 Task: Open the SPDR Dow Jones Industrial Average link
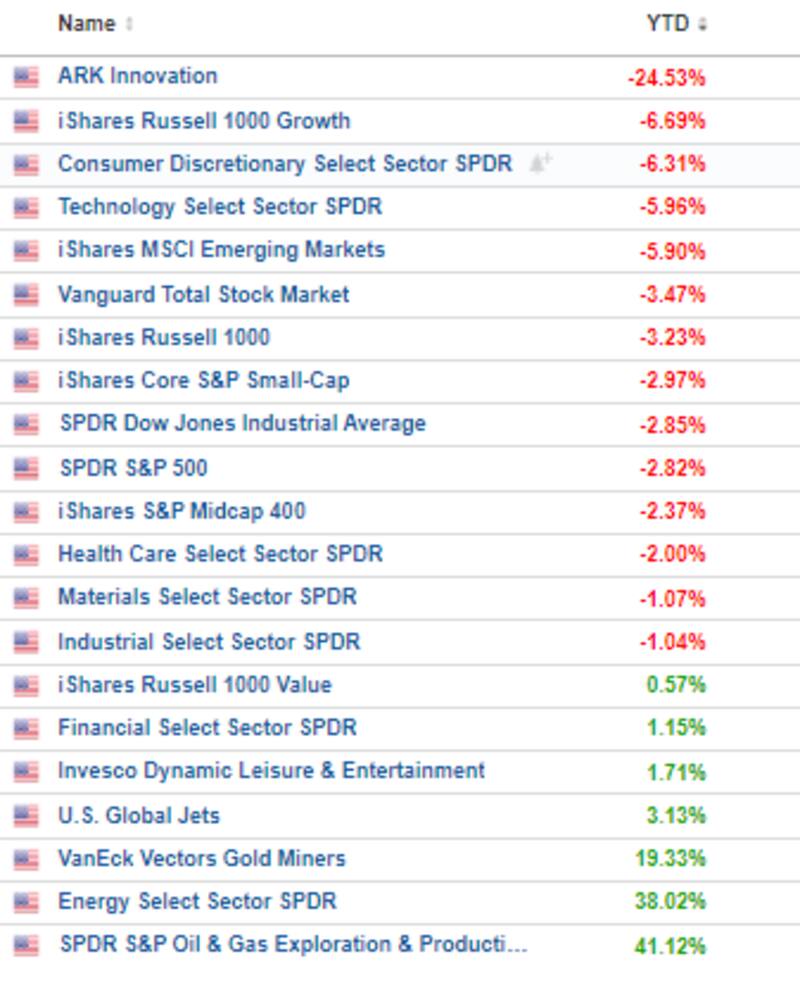(x=242, y=424)
